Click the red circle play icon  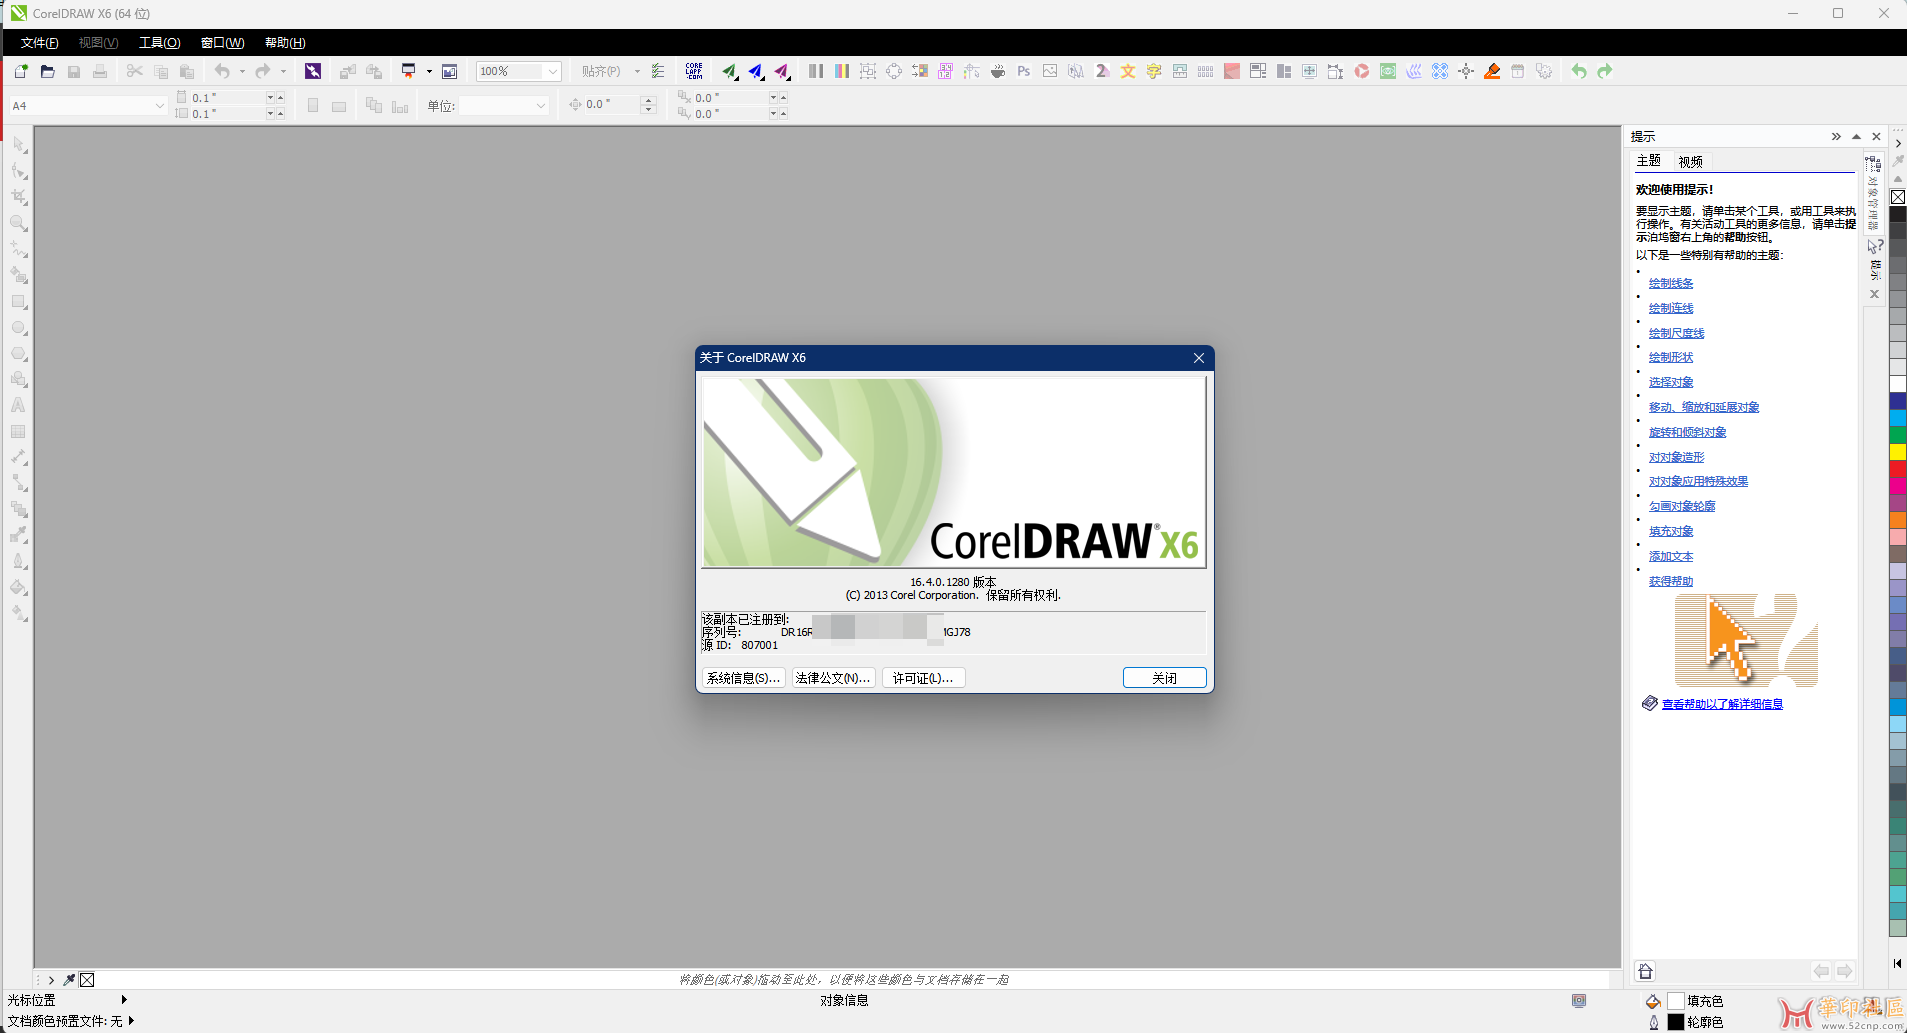(x=1362, y=71)
